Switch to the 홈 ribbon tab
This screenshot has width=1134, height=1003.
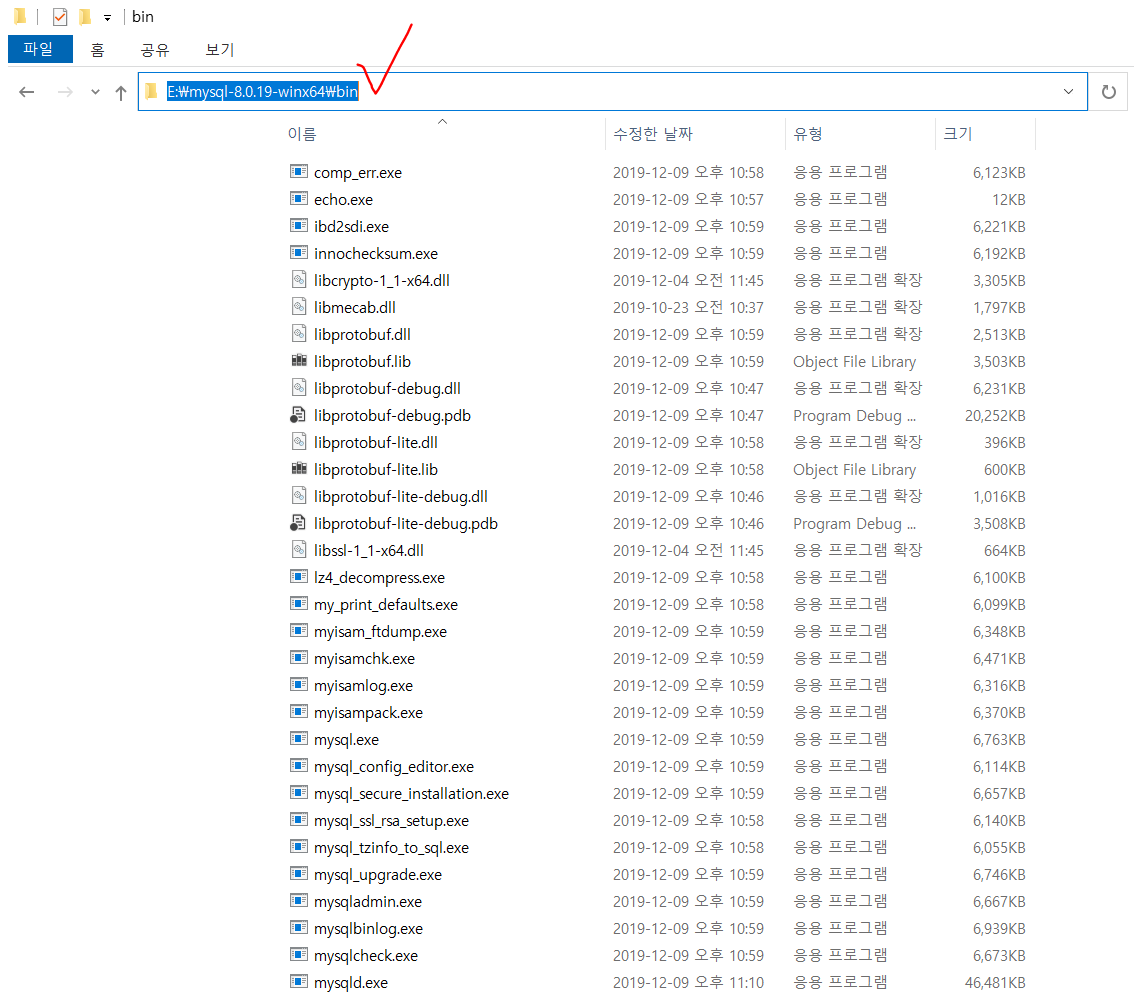pyautogui.click(x=98, y=50)
